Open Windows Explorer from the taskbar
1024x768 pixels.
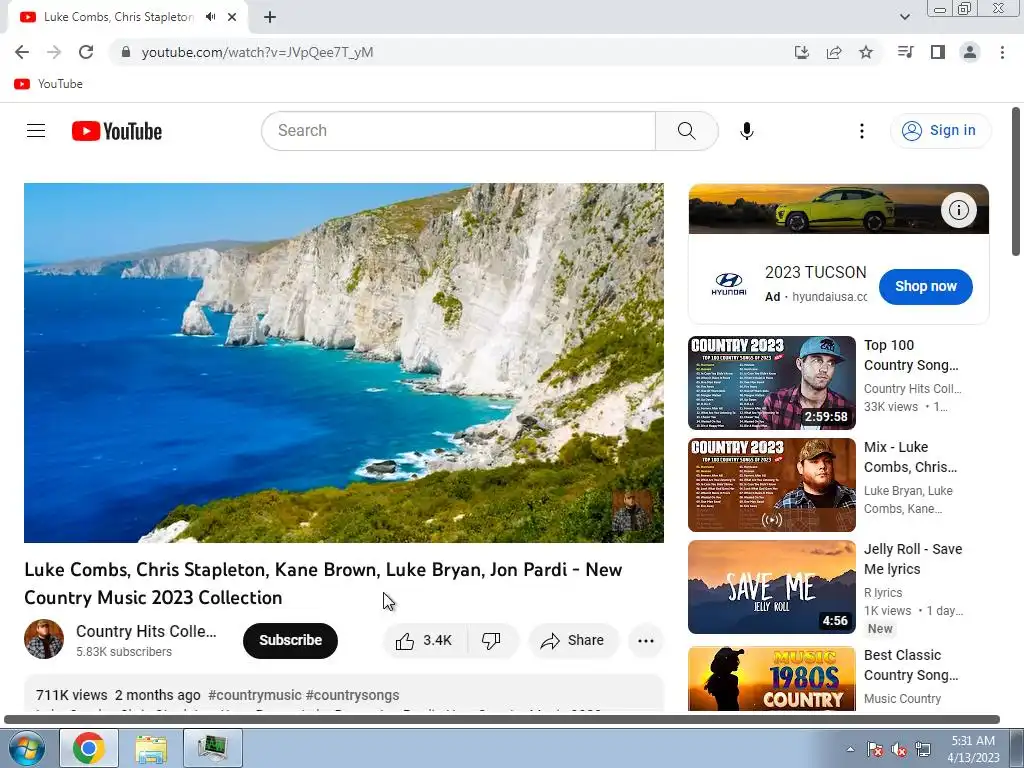click(151, 748)
